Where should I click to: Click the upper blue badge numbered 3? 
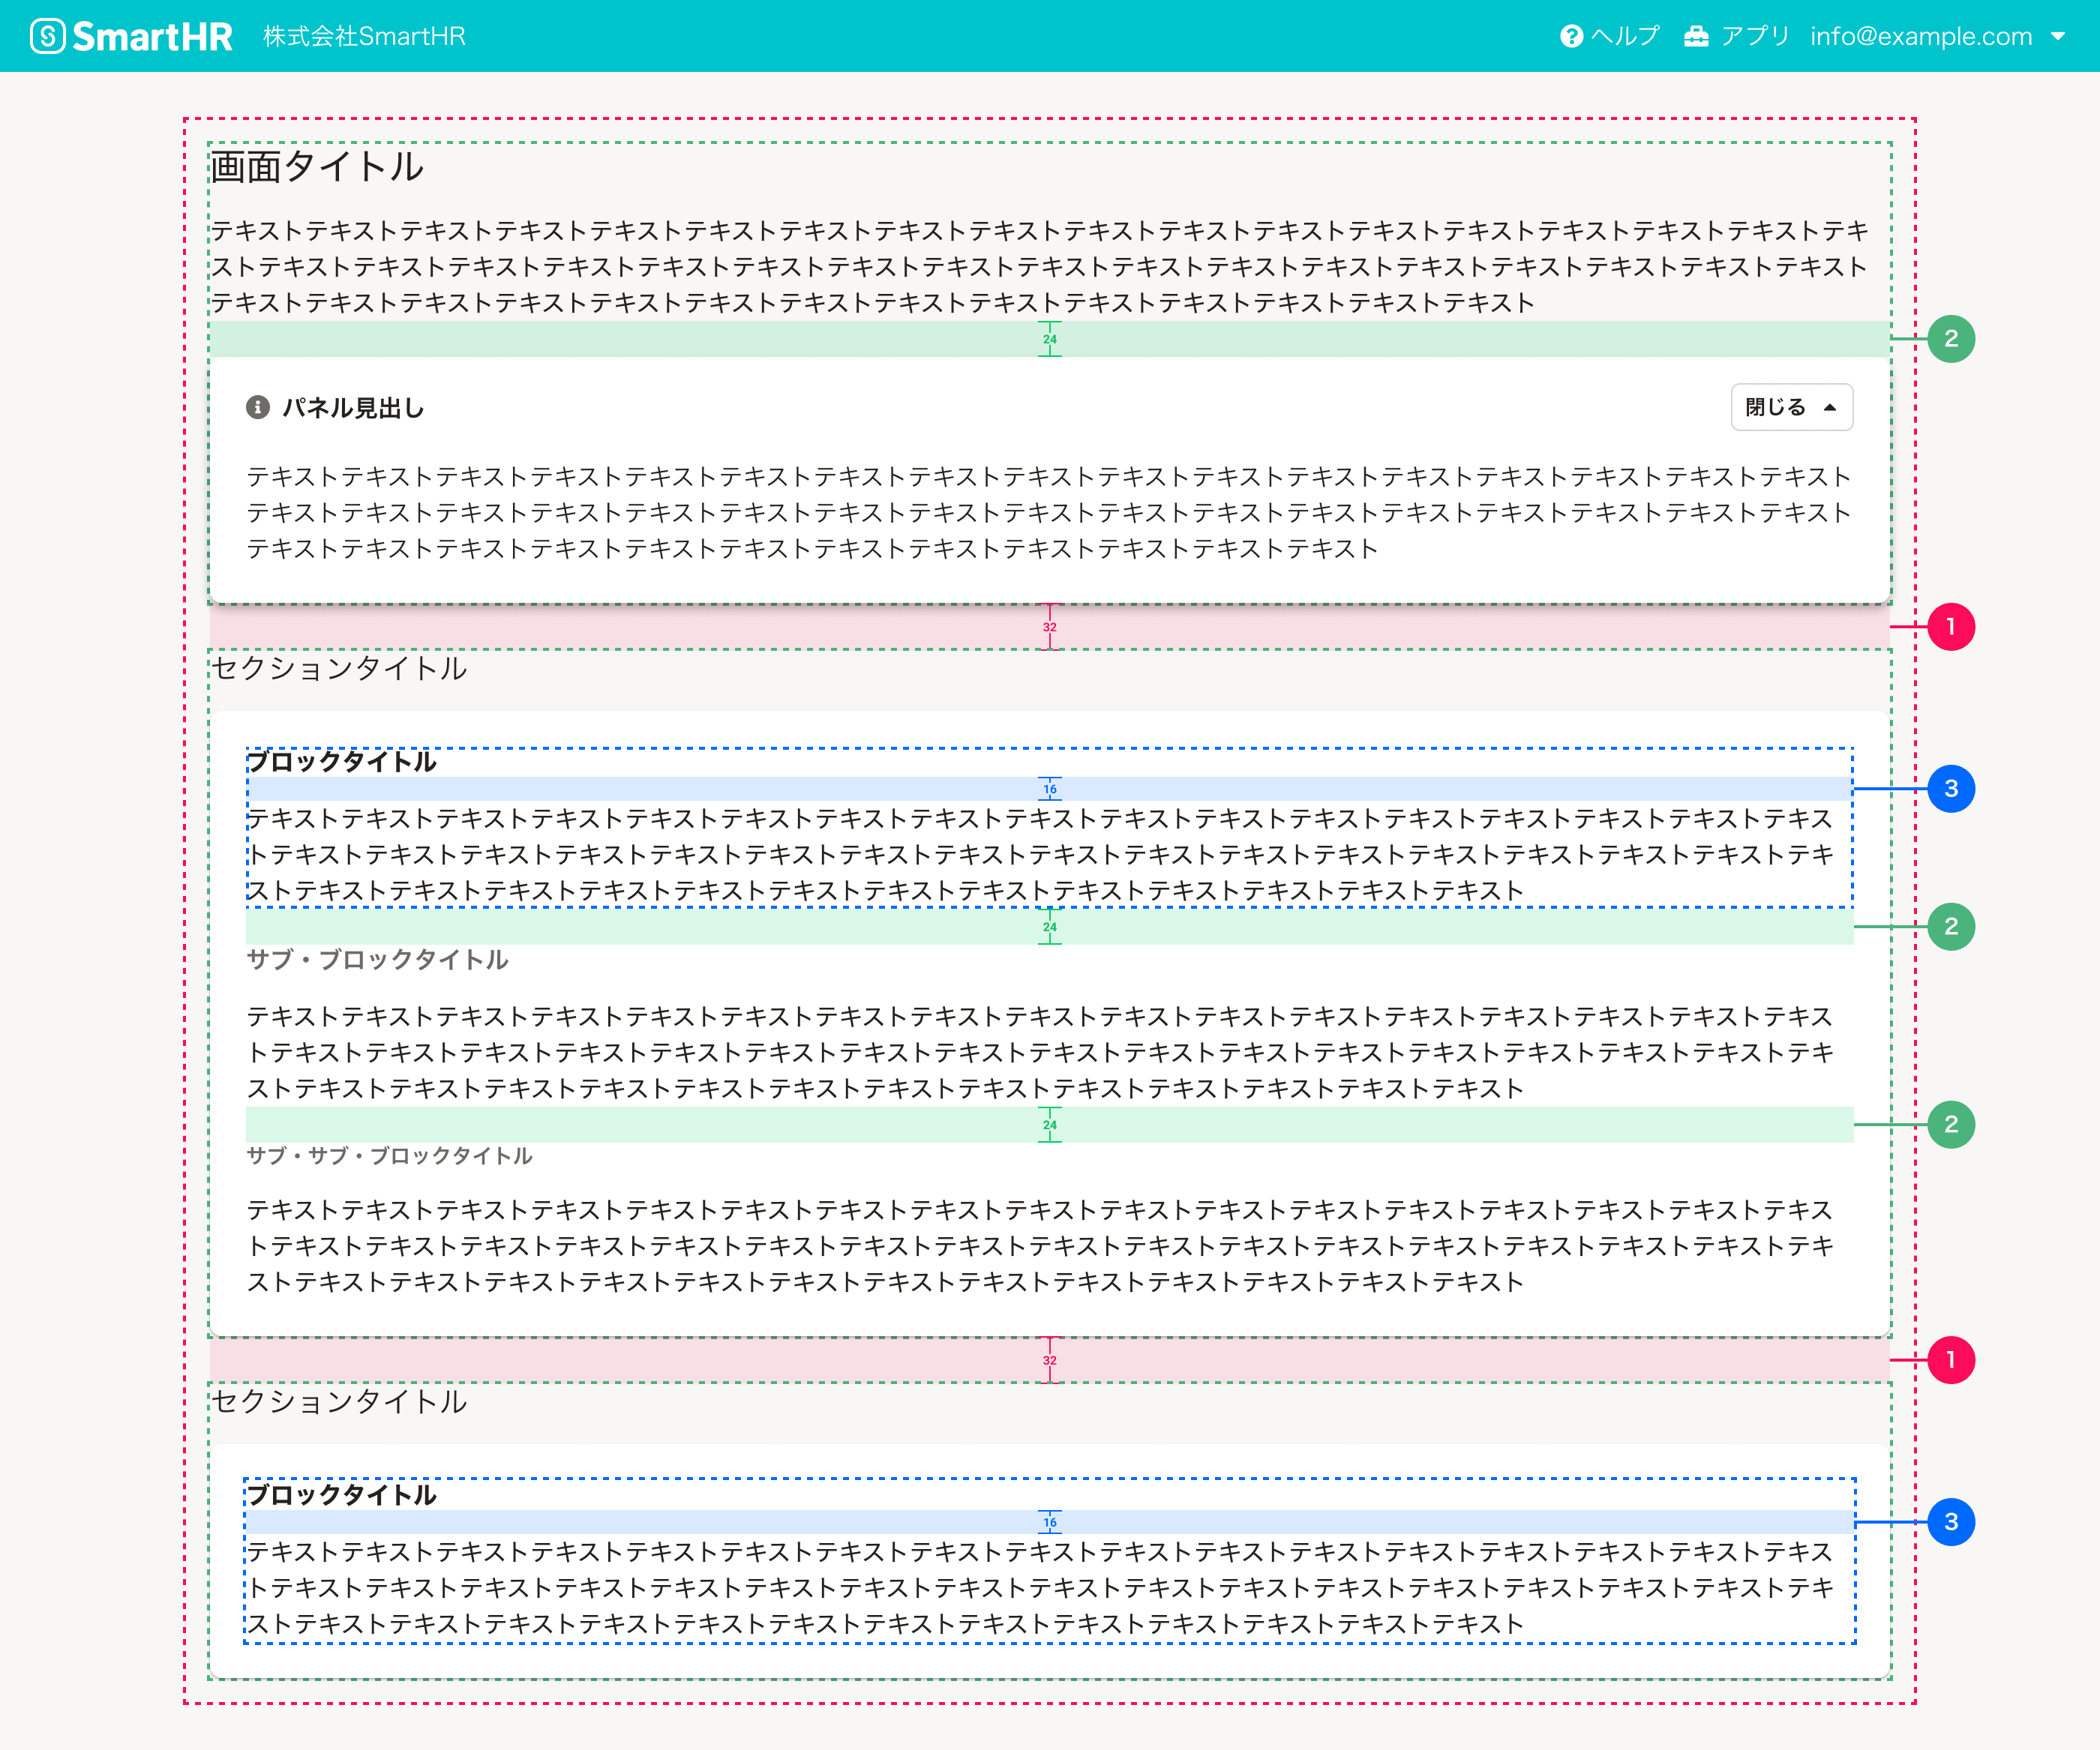point(1950,789)
